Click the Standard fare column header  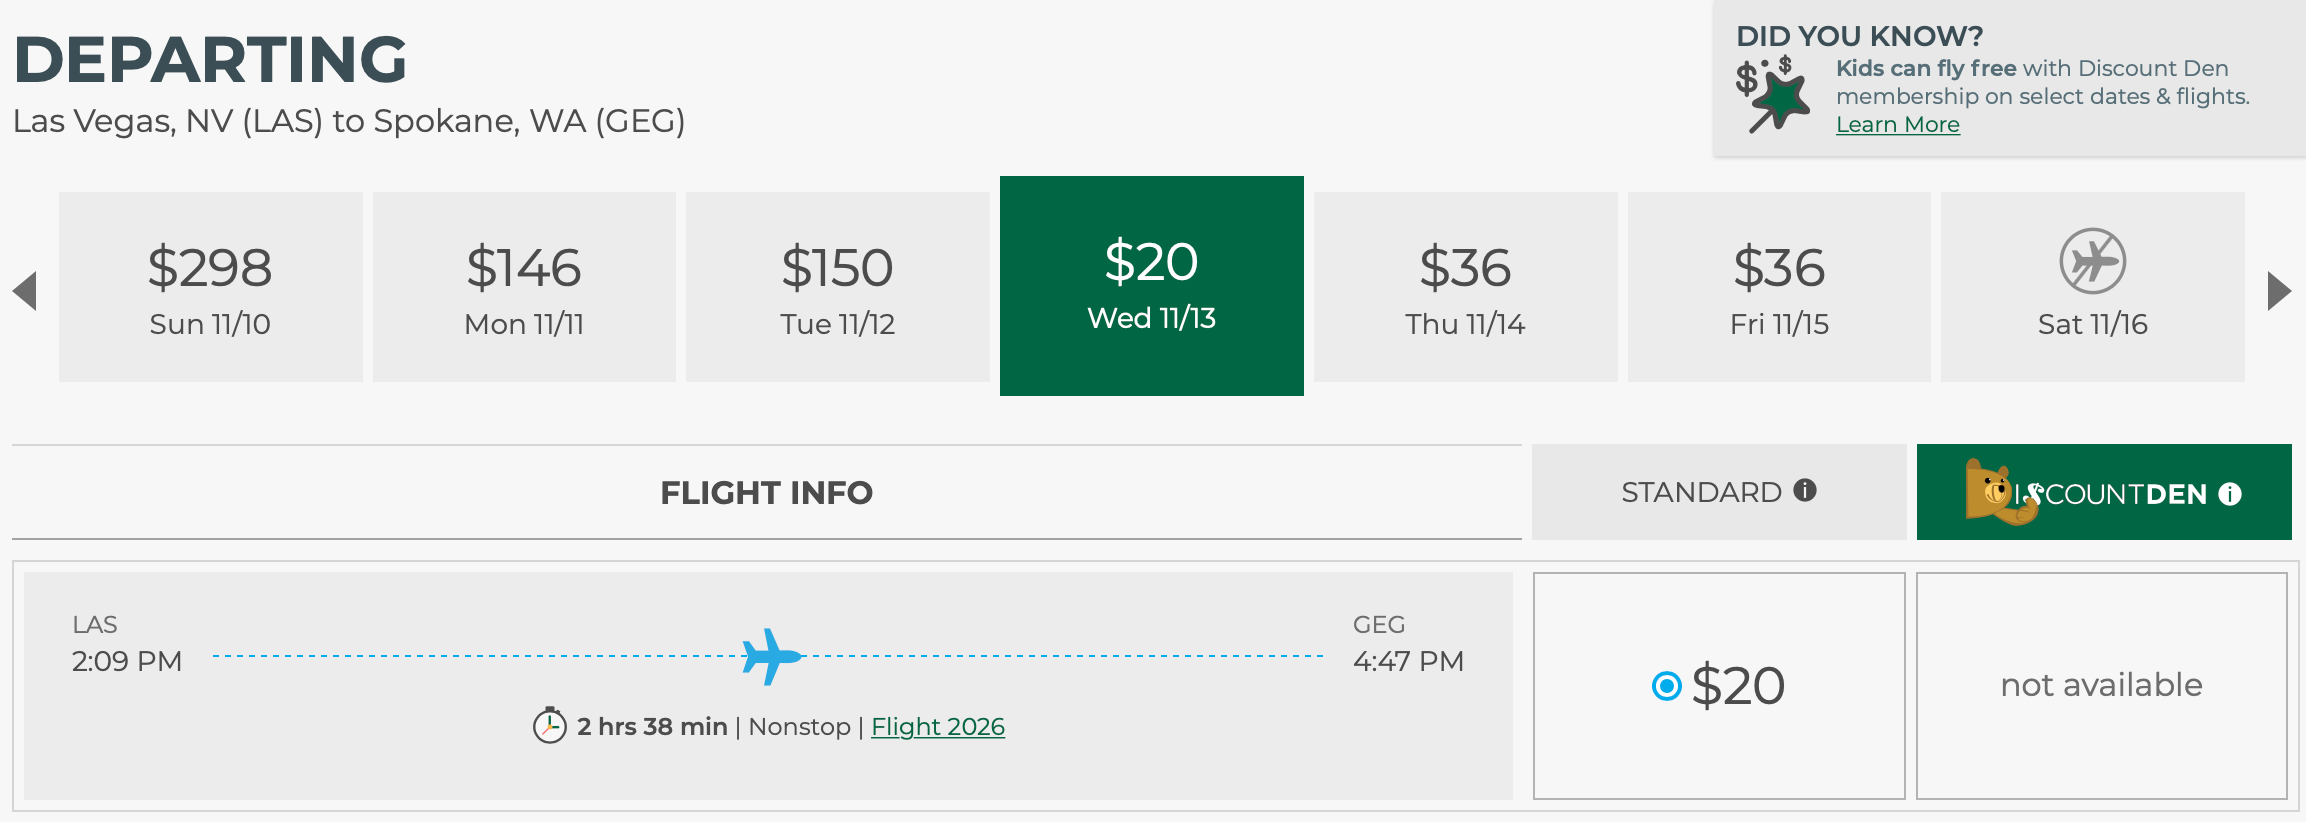[x=1700, y=492]
